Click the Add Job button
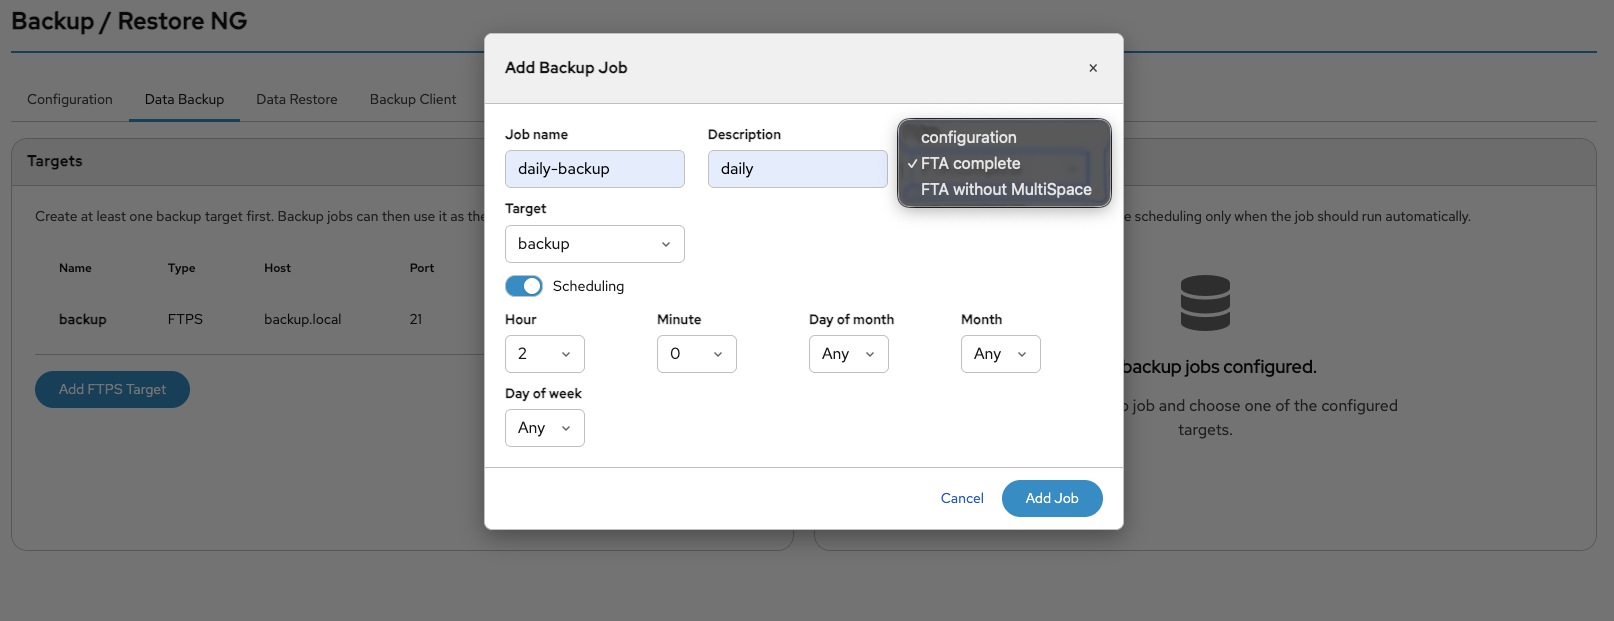Image resolution: width=1614 pixels, height=621 pixels. 1052,498
